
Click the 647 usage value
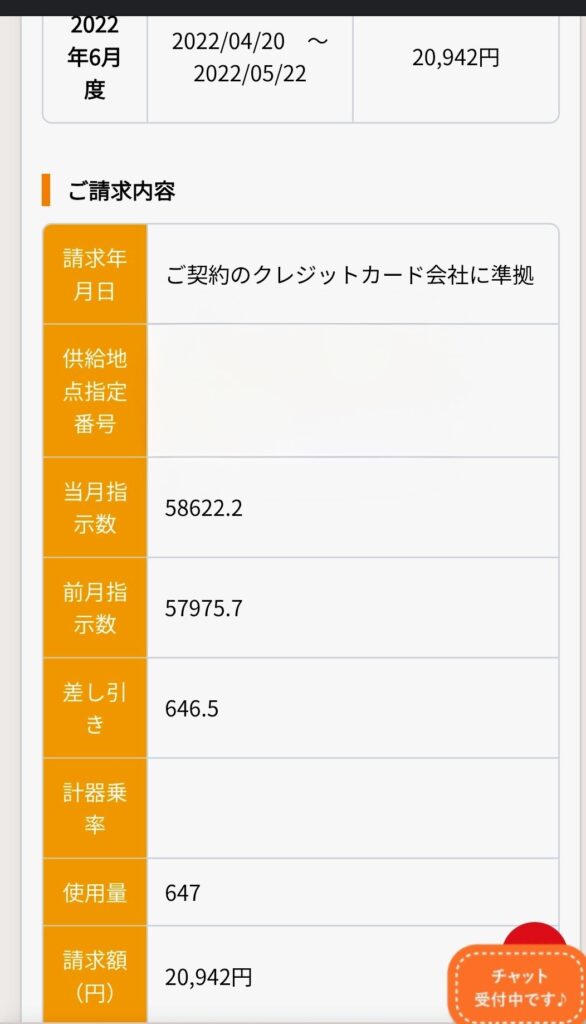(182, 893)
